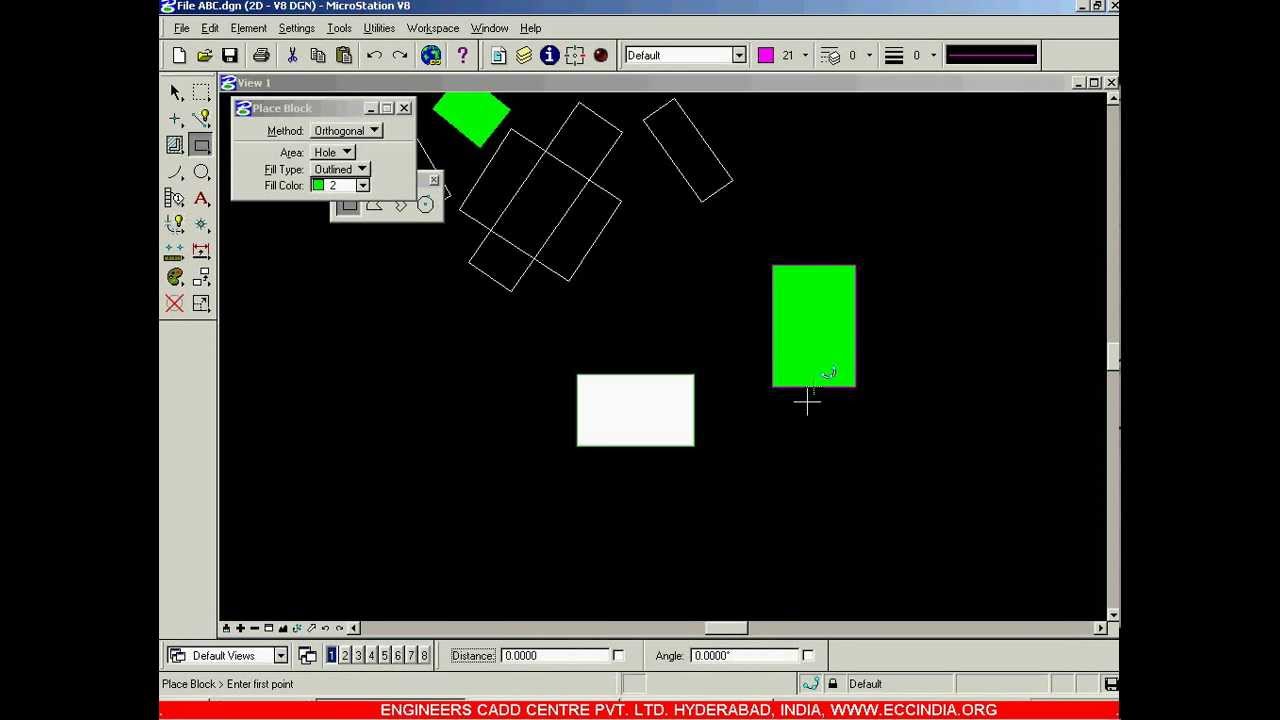
Task: Select the Place Text 'A' tool
Action: [x=201, y=198]
